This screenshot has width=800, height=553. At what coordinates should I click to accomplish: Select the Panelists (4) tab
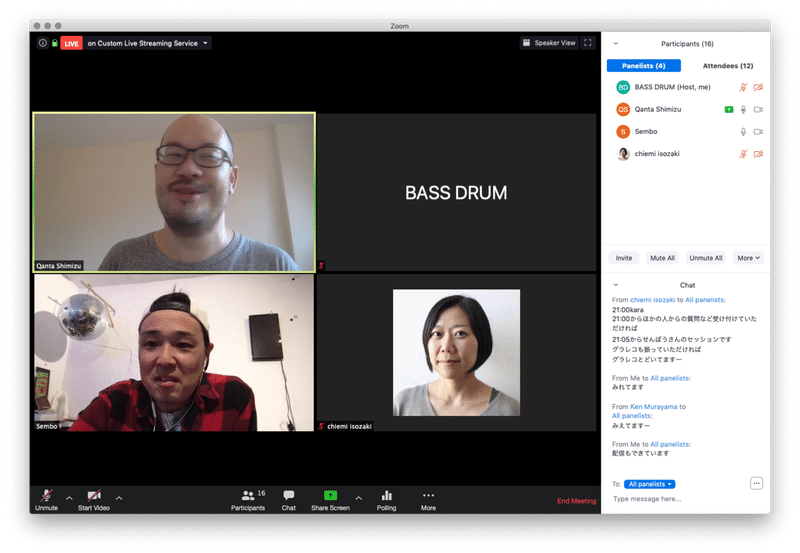click(x=643, y=66)
